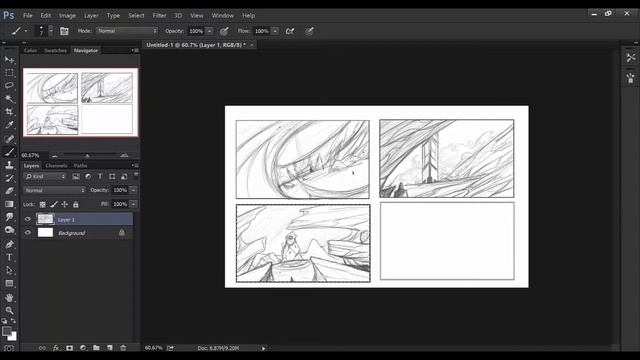Click the foreground color swatch
640x360 pixels.
6,331
